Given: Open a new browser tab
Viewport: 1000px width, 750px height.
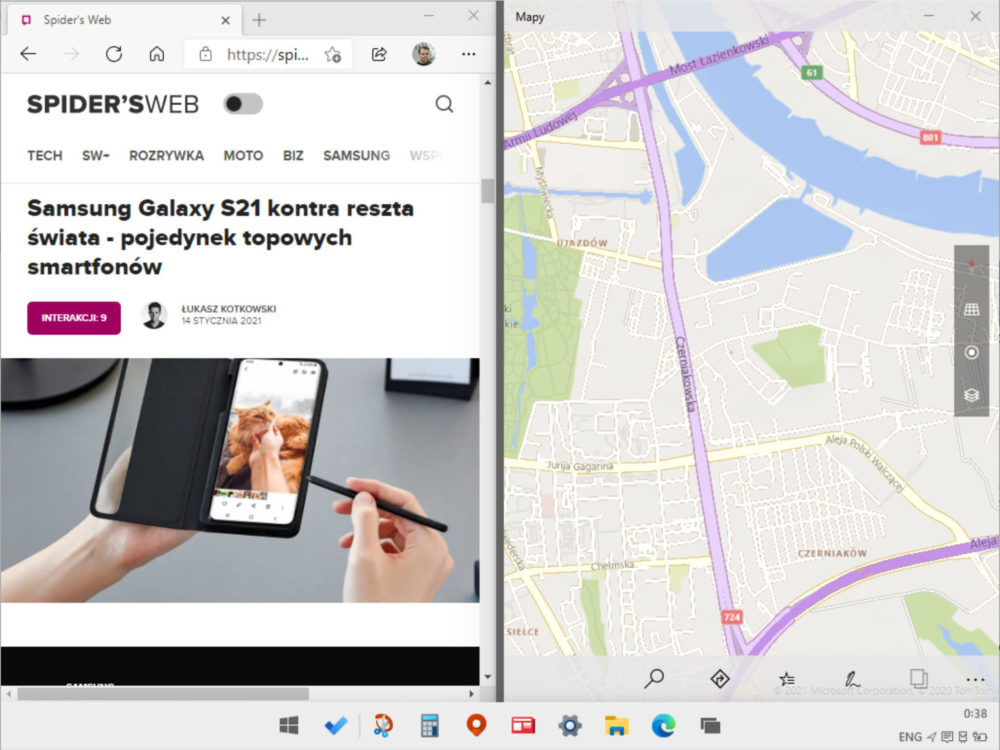Looking at the screenshot, I should (x=259, y=20).
